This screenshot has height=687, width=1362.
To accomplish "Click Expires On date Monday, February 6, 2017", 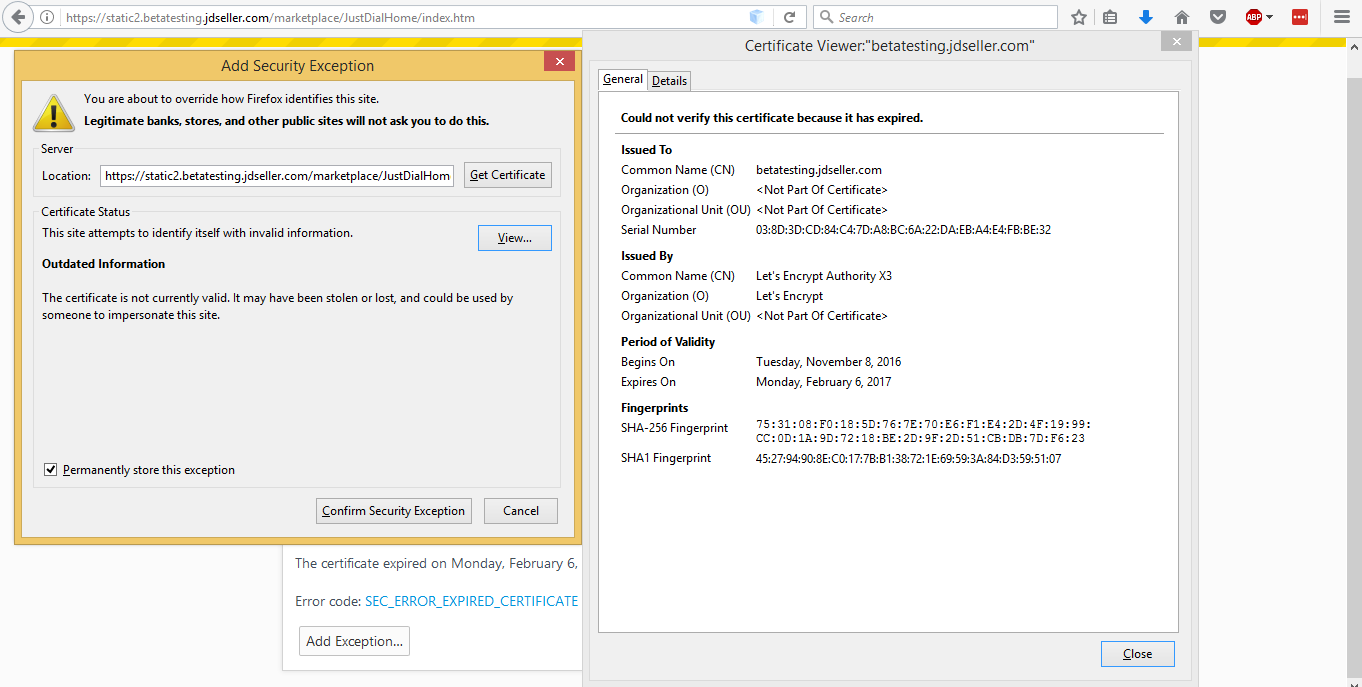I will point(824,382).
